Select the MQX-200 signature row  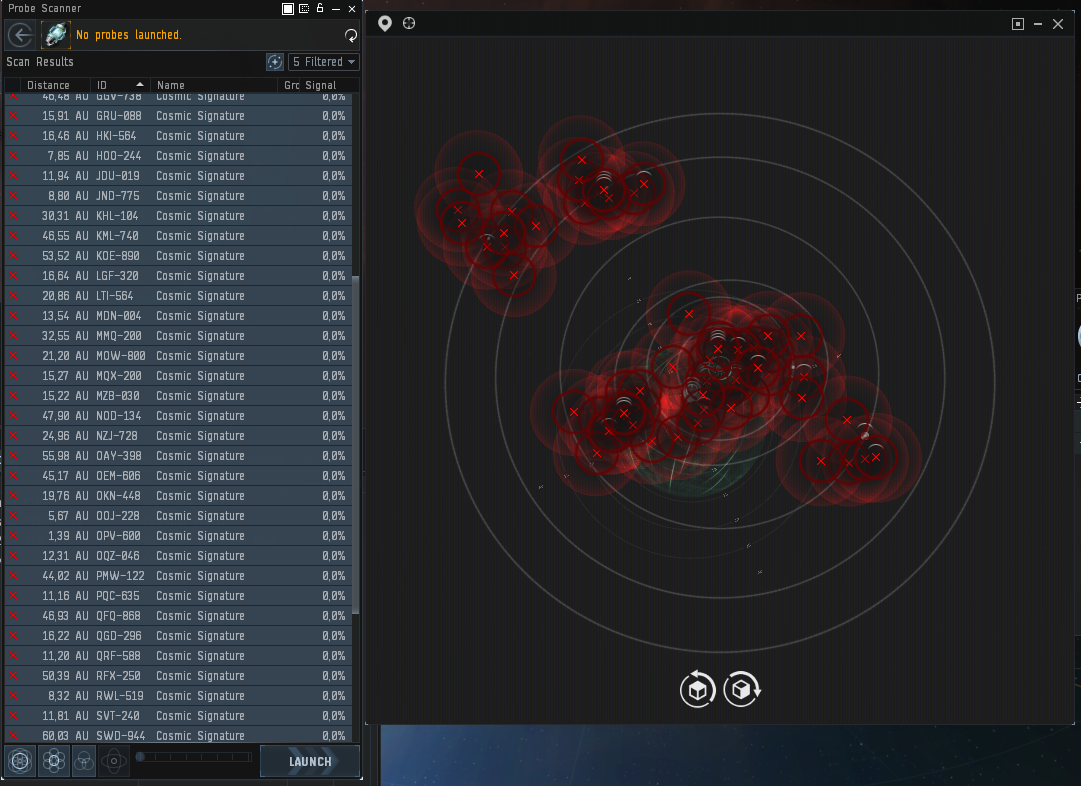tap(178, 376)
